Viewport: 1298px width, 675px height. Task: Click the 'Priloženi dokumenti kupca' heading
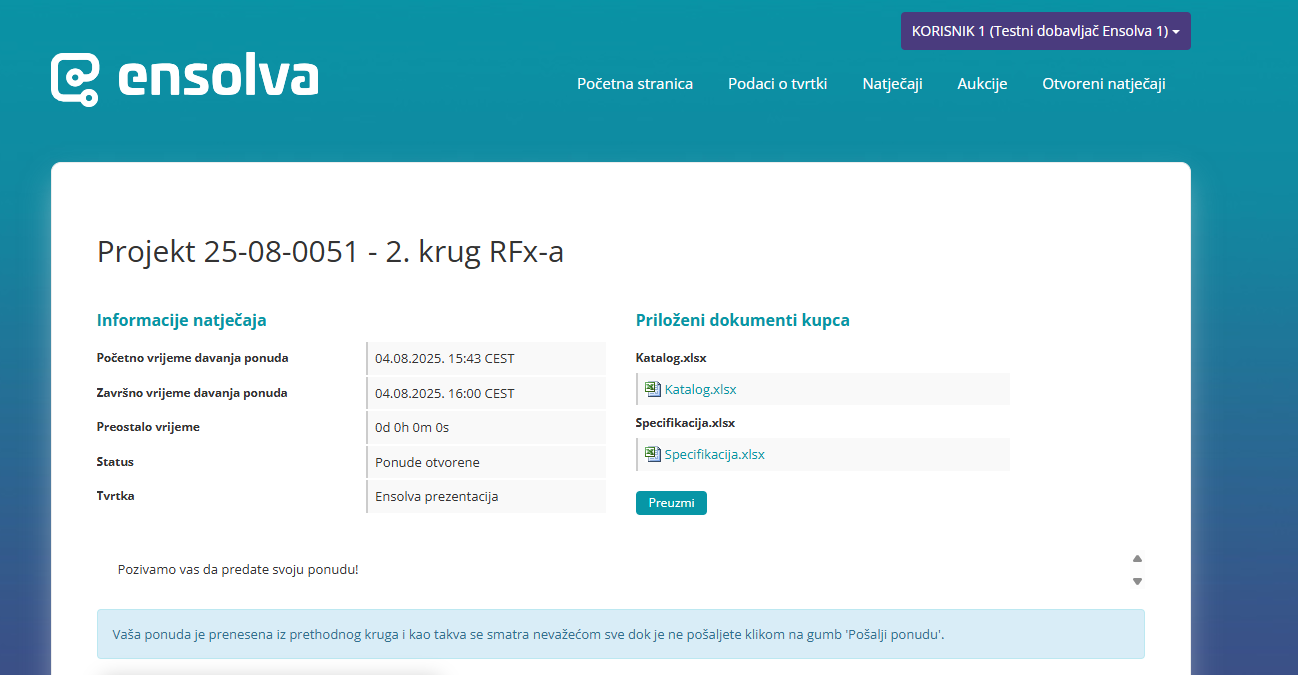(x=742, y=320)
